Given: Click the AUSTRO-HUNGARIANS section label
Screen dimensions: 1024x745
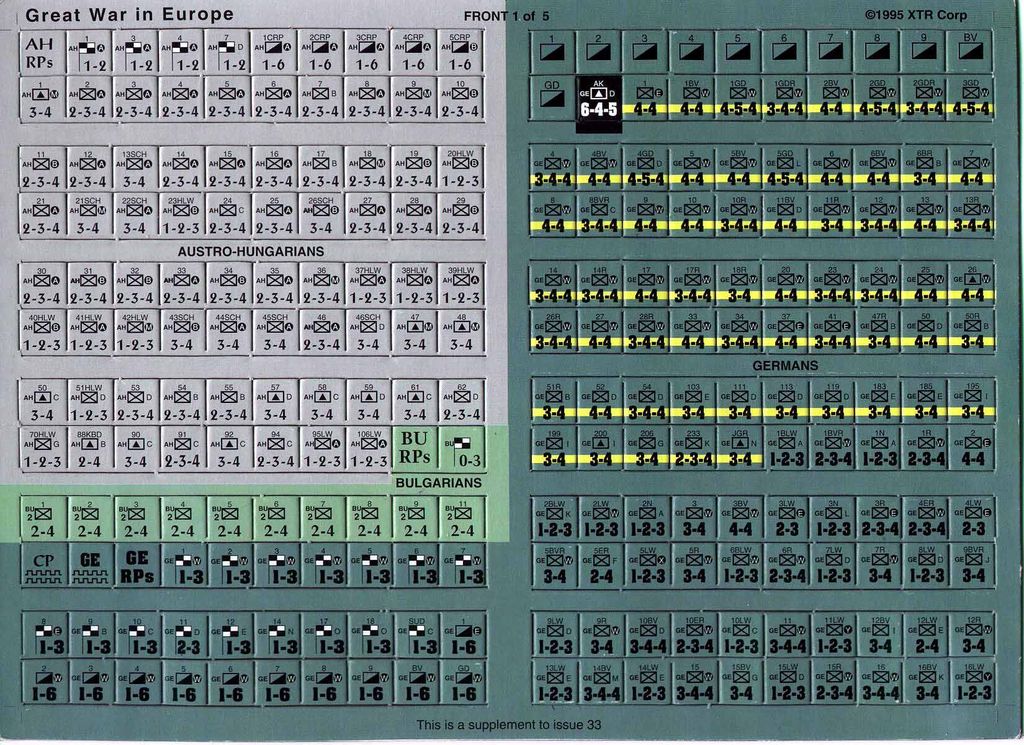Looking at the screenshot, I should [251, 251].
